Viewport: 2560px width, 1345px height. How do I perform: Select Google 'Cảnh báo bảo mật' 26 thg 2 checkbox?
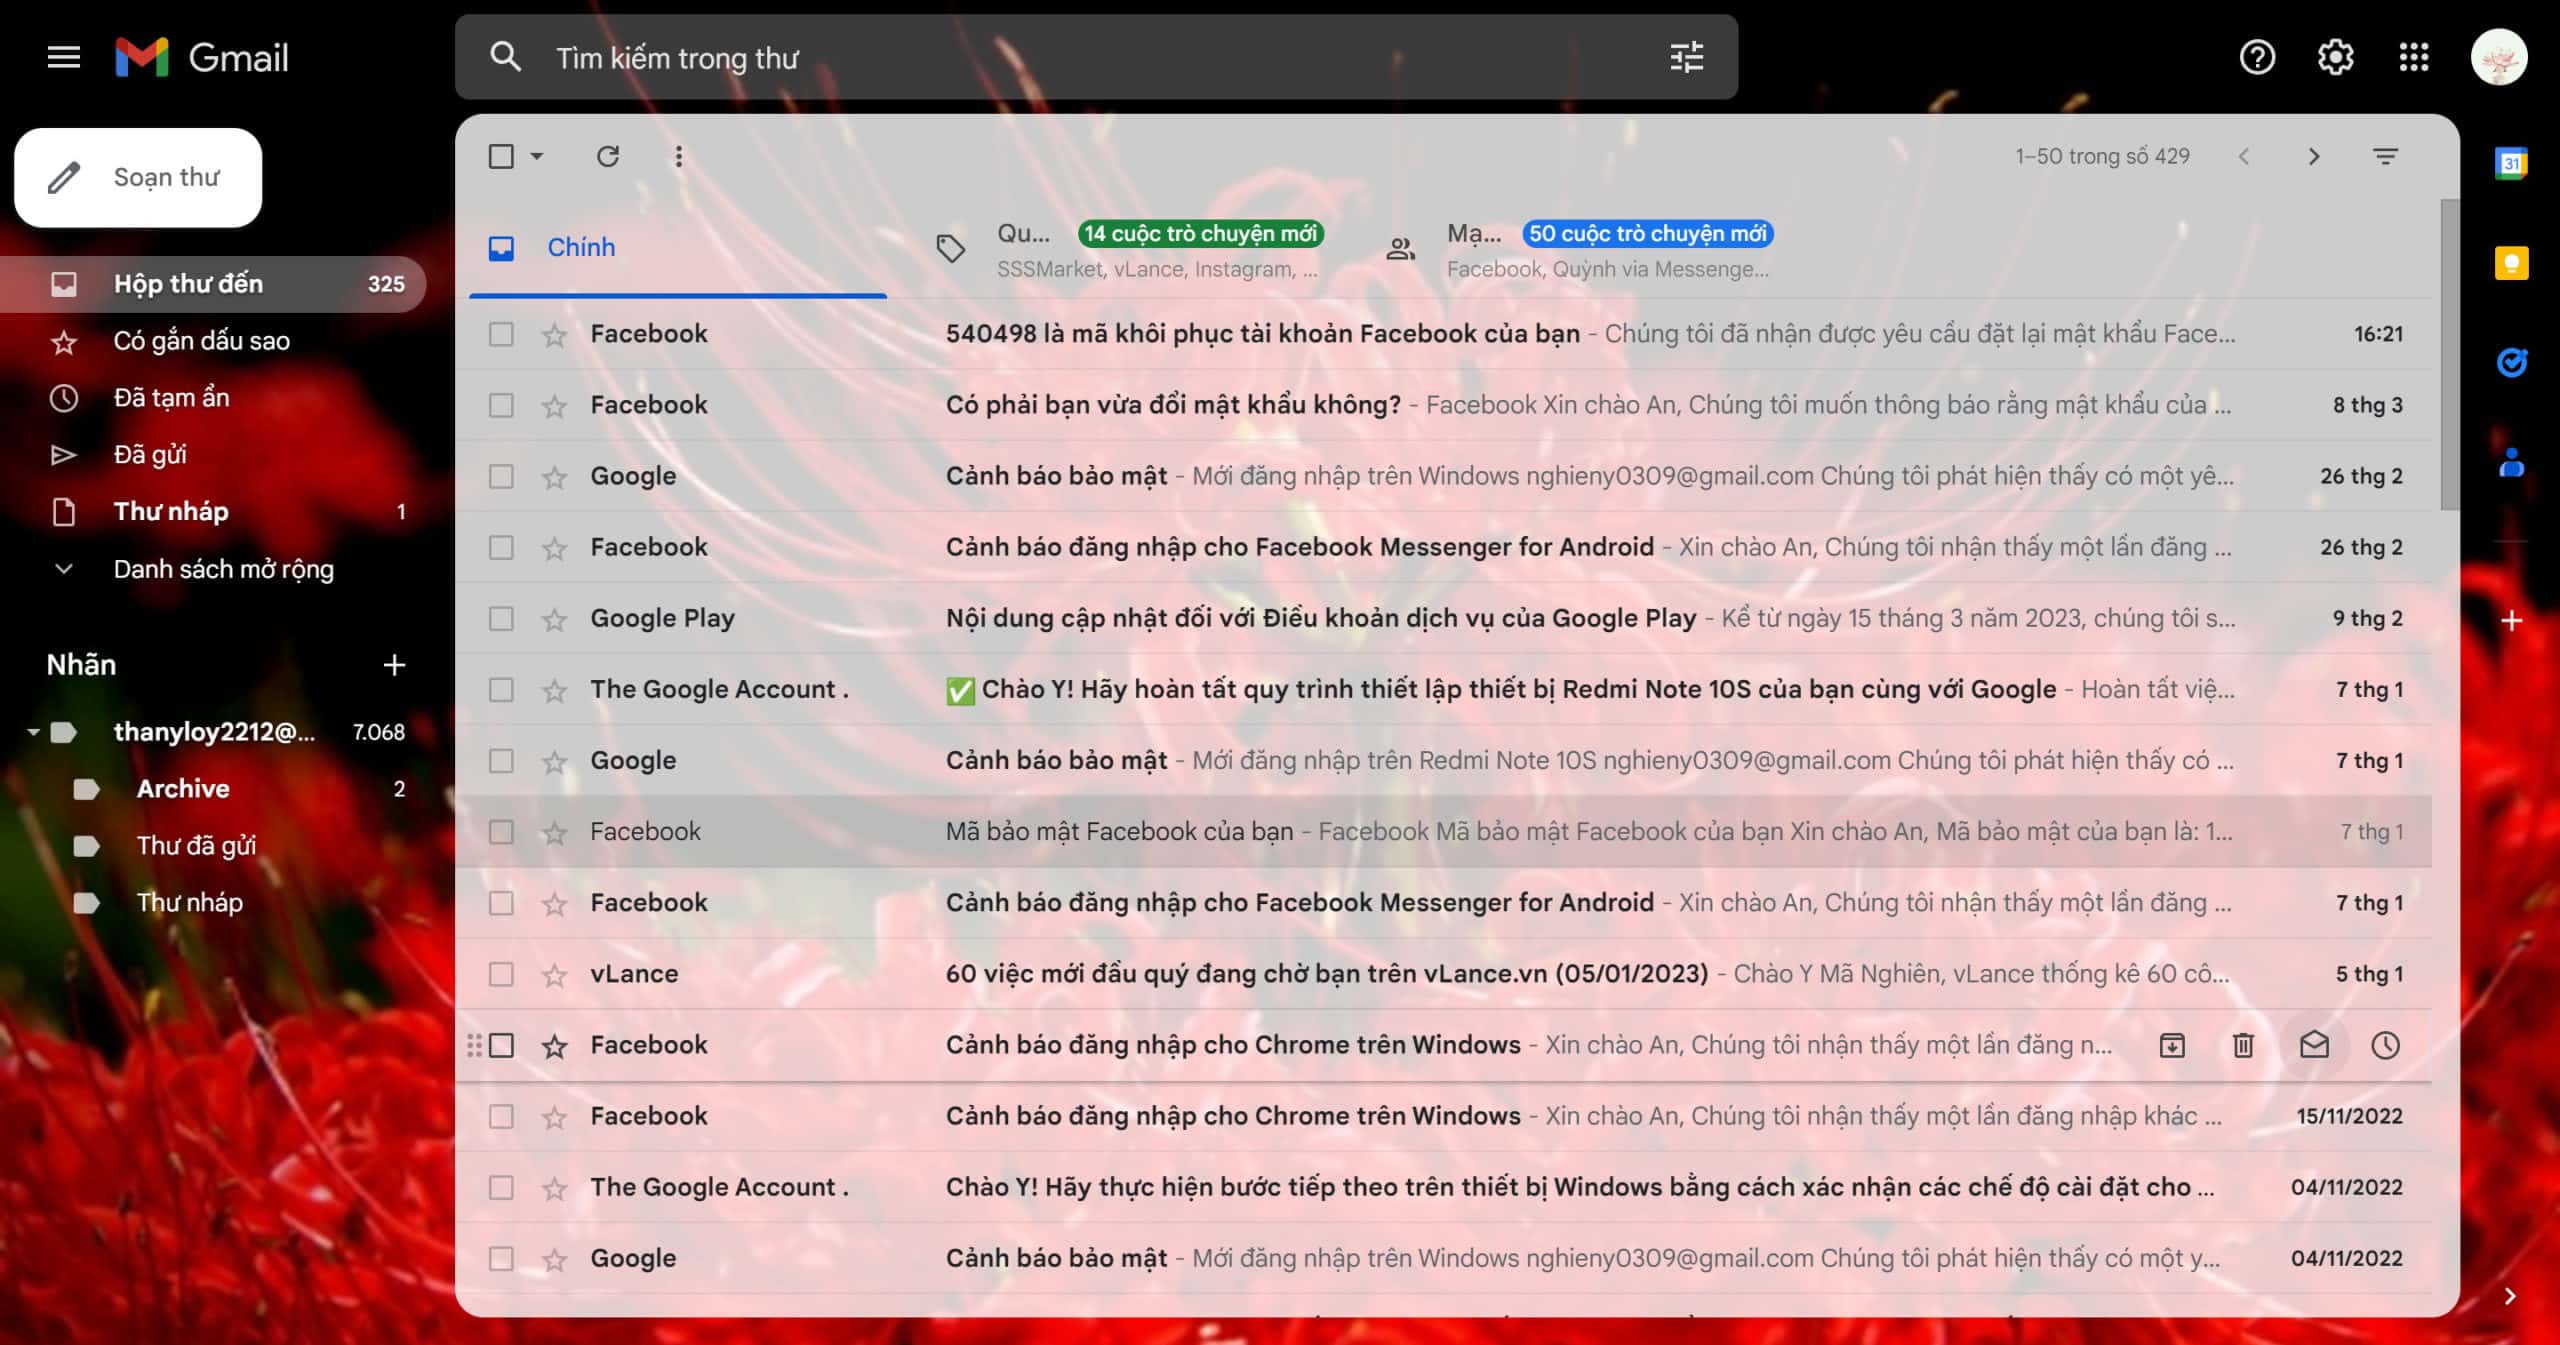pos(501,476)
